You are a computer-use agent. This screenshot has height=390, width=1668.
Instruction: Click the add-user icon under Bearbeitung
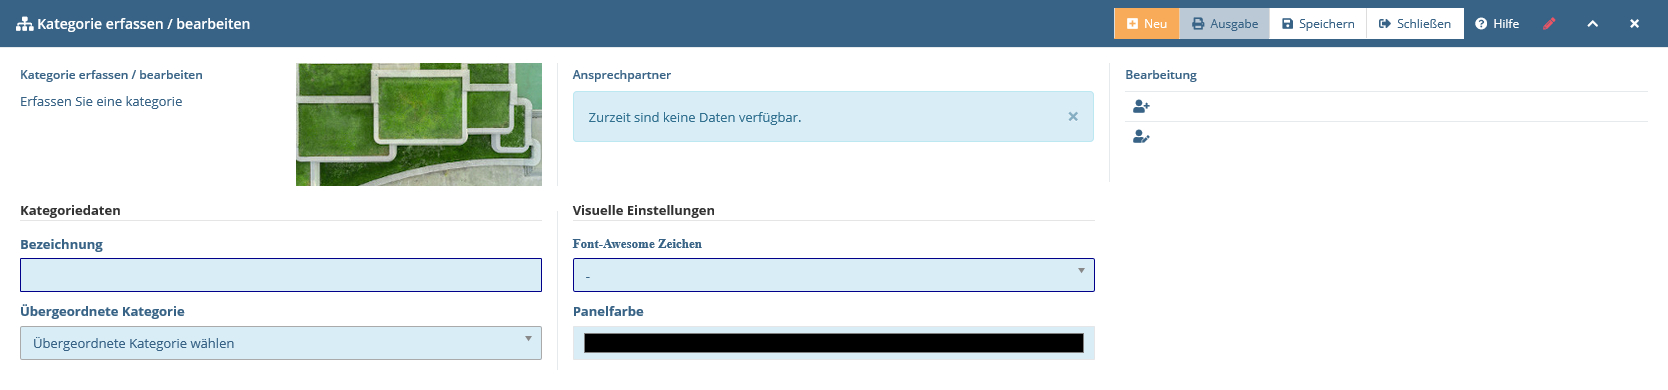tap(1141, 106)
